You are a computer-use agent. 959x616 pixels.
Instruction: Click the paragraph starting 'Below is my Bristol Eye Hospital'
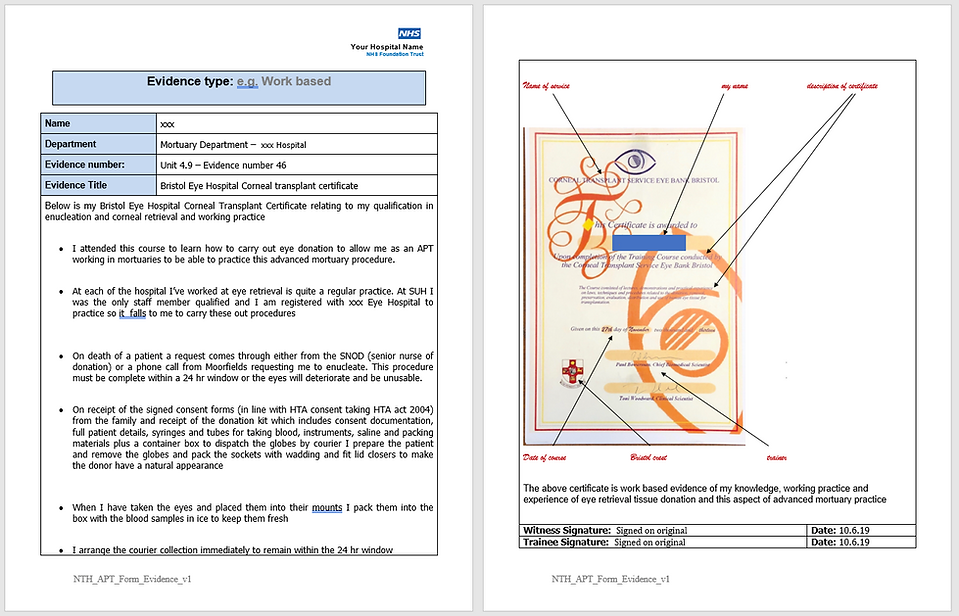point(239,211)
